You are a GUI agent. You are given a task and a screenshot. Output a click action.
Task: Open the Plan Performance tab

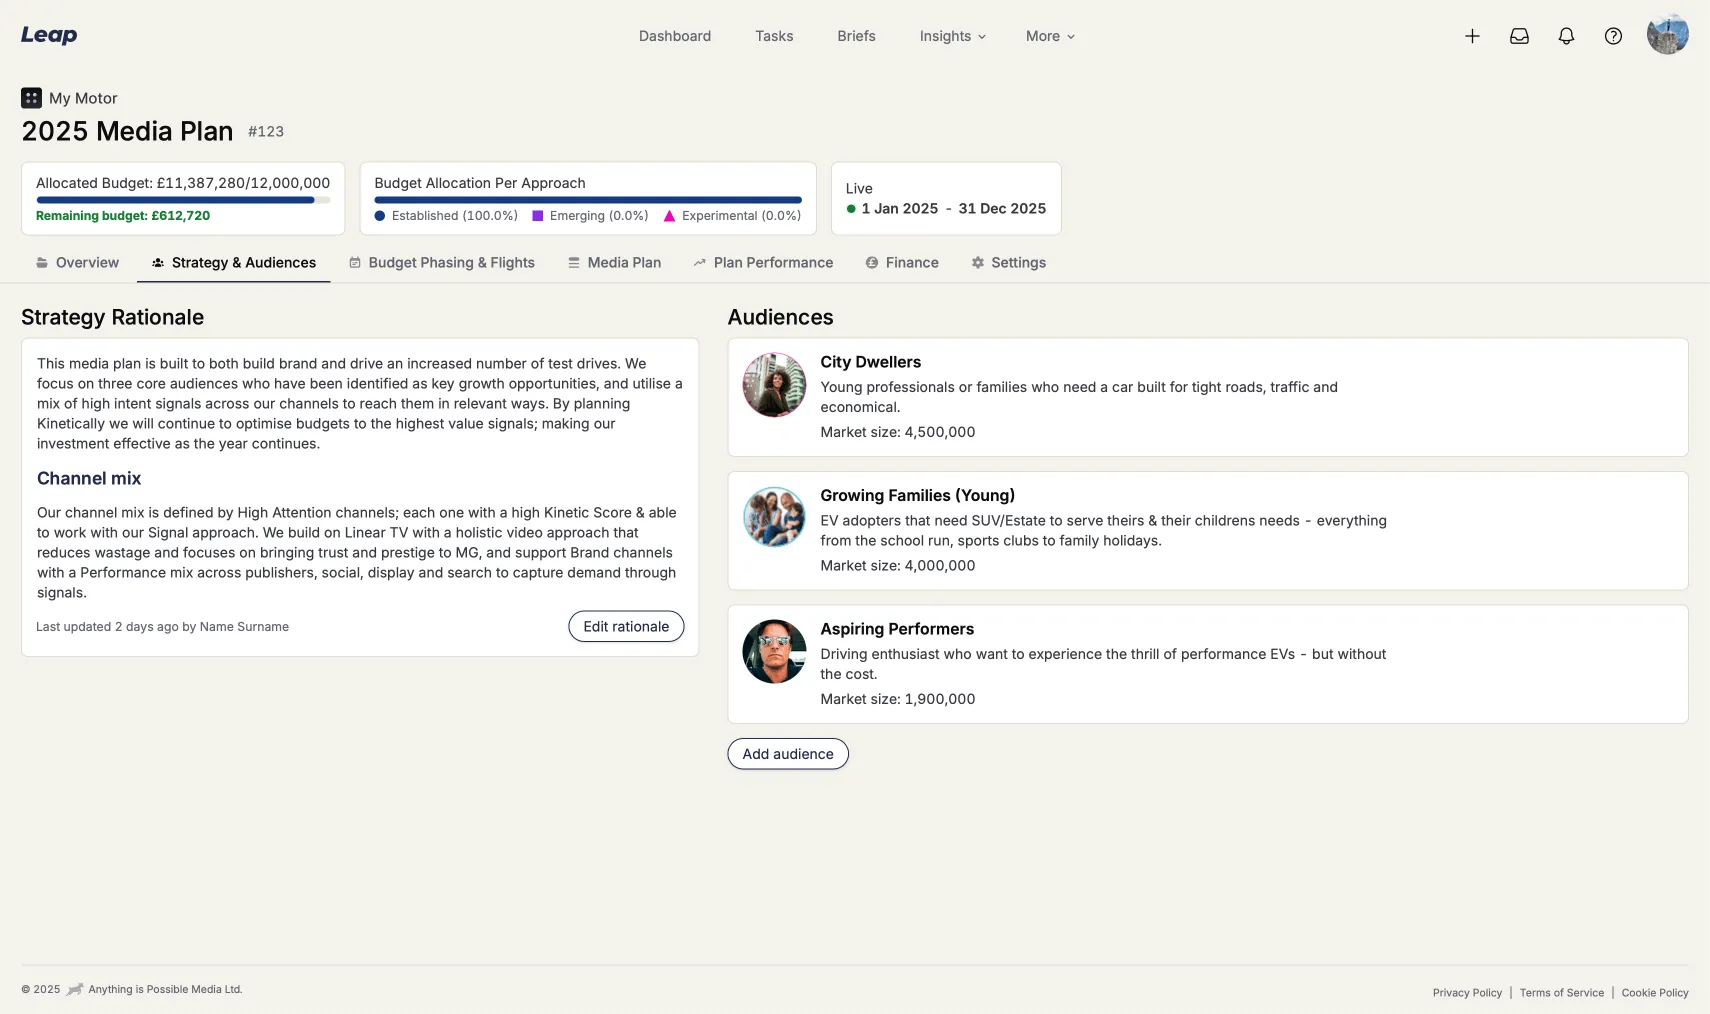tap(763, 263)
